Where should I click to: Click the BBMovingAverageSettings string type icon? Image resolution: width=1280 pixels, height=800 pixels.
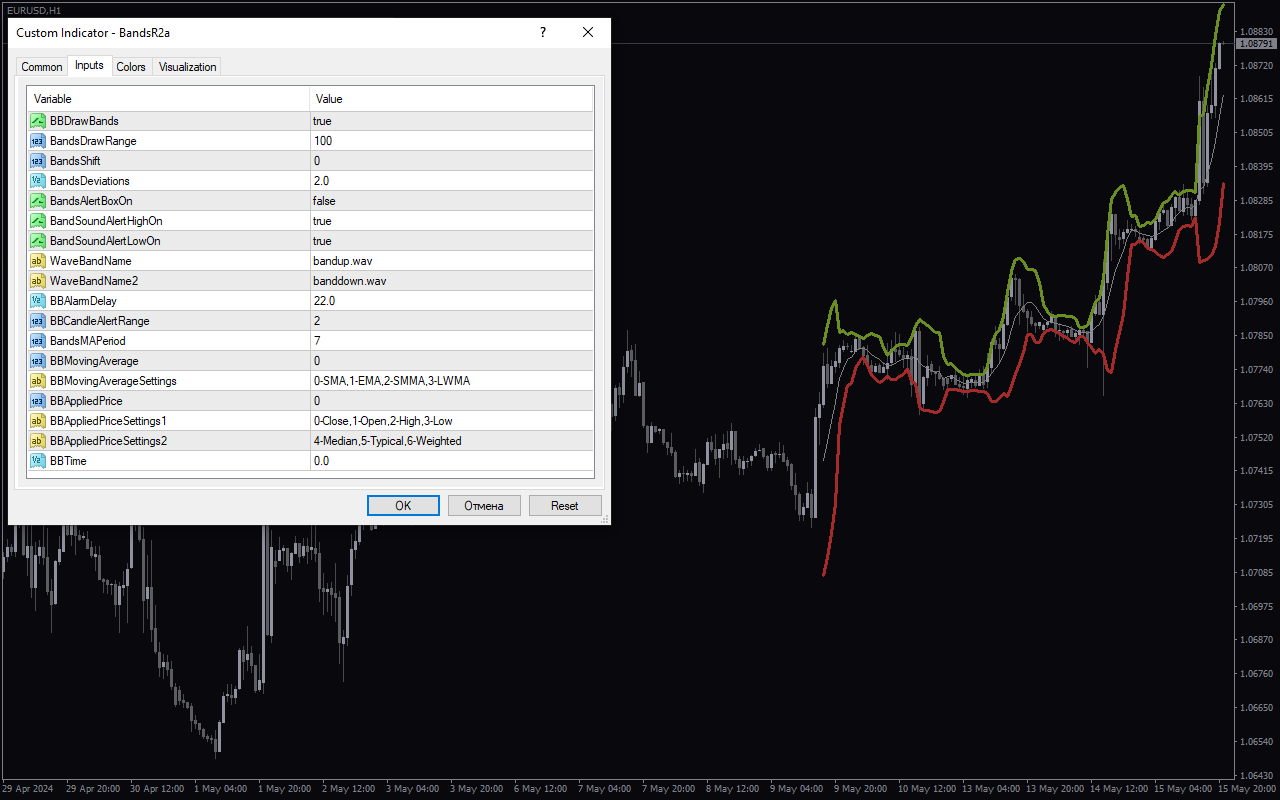point(38,381)
